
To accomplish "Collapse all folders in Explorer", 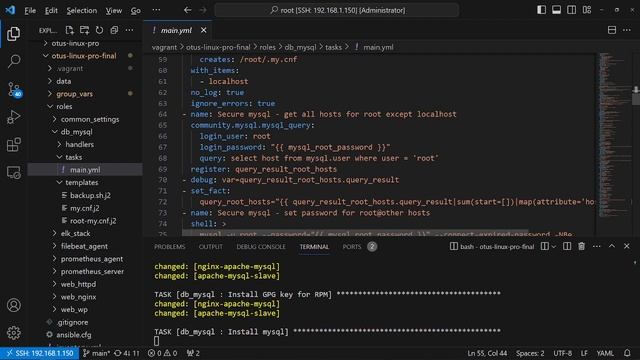I will pyautogui.click(x=114, y=30).
